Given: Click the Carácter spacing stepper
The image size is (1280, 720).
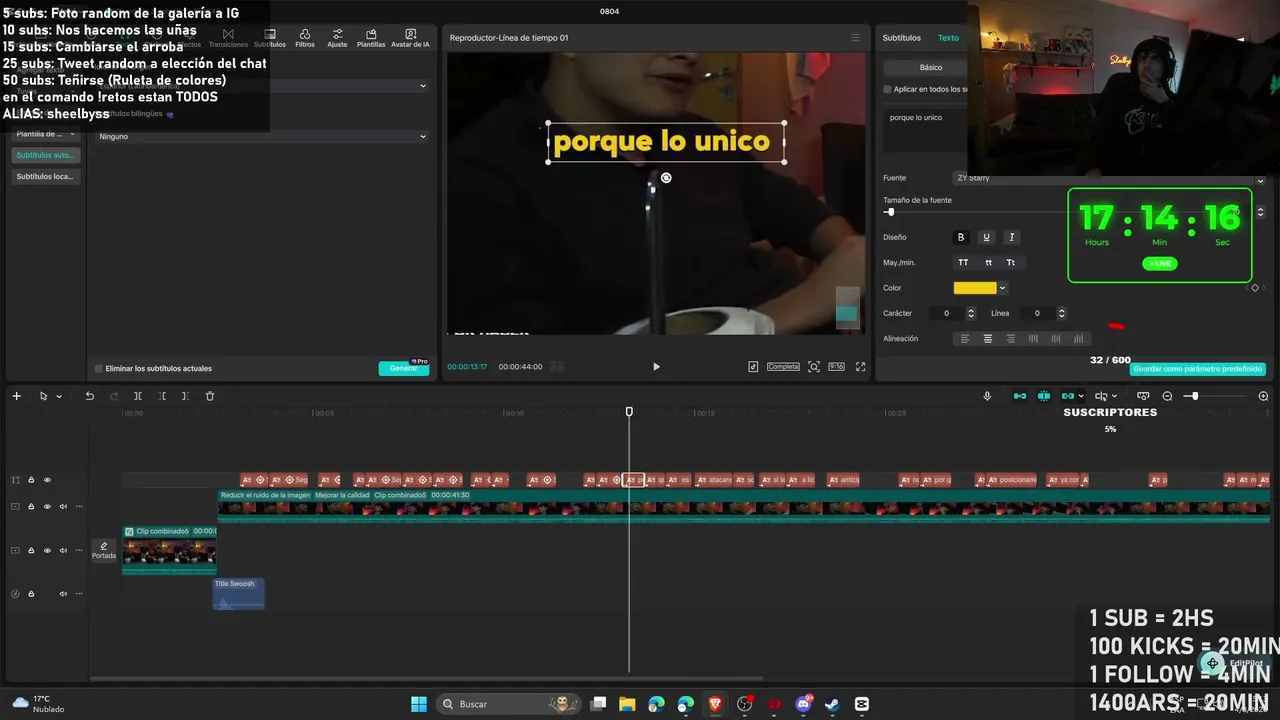Looking at the screenshot, I should 970,313.
